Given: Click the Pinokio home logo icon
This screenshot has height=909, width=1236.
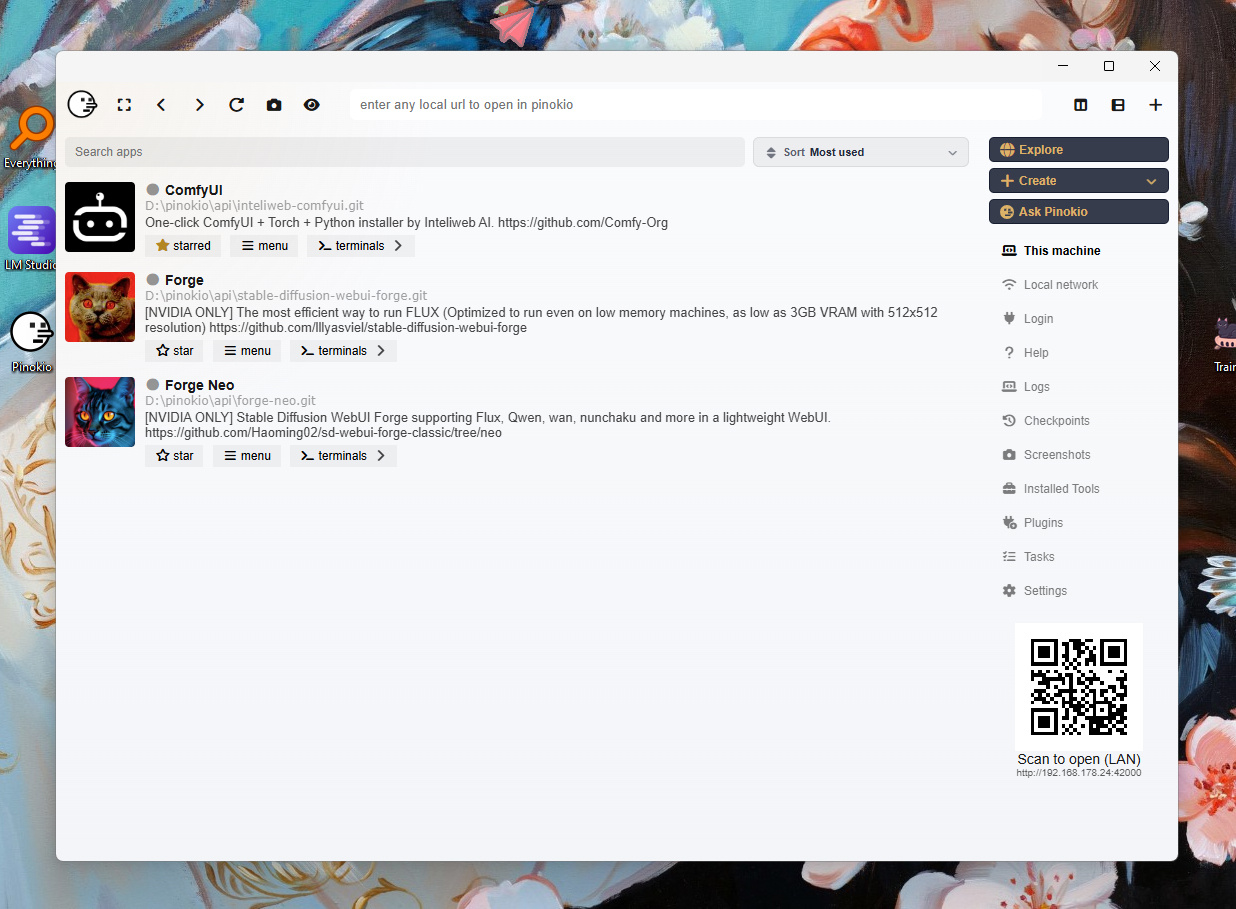Looking at the screenshot, I should 82,104.
